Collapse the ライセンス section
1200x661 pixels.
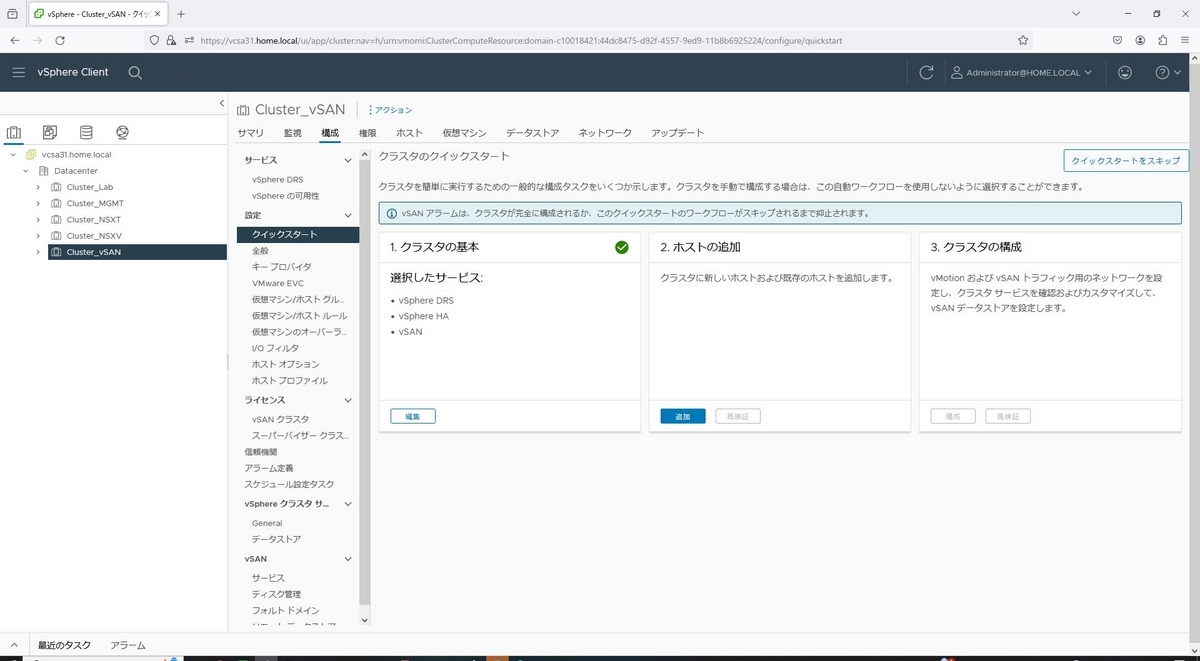(x=348, y=400)
